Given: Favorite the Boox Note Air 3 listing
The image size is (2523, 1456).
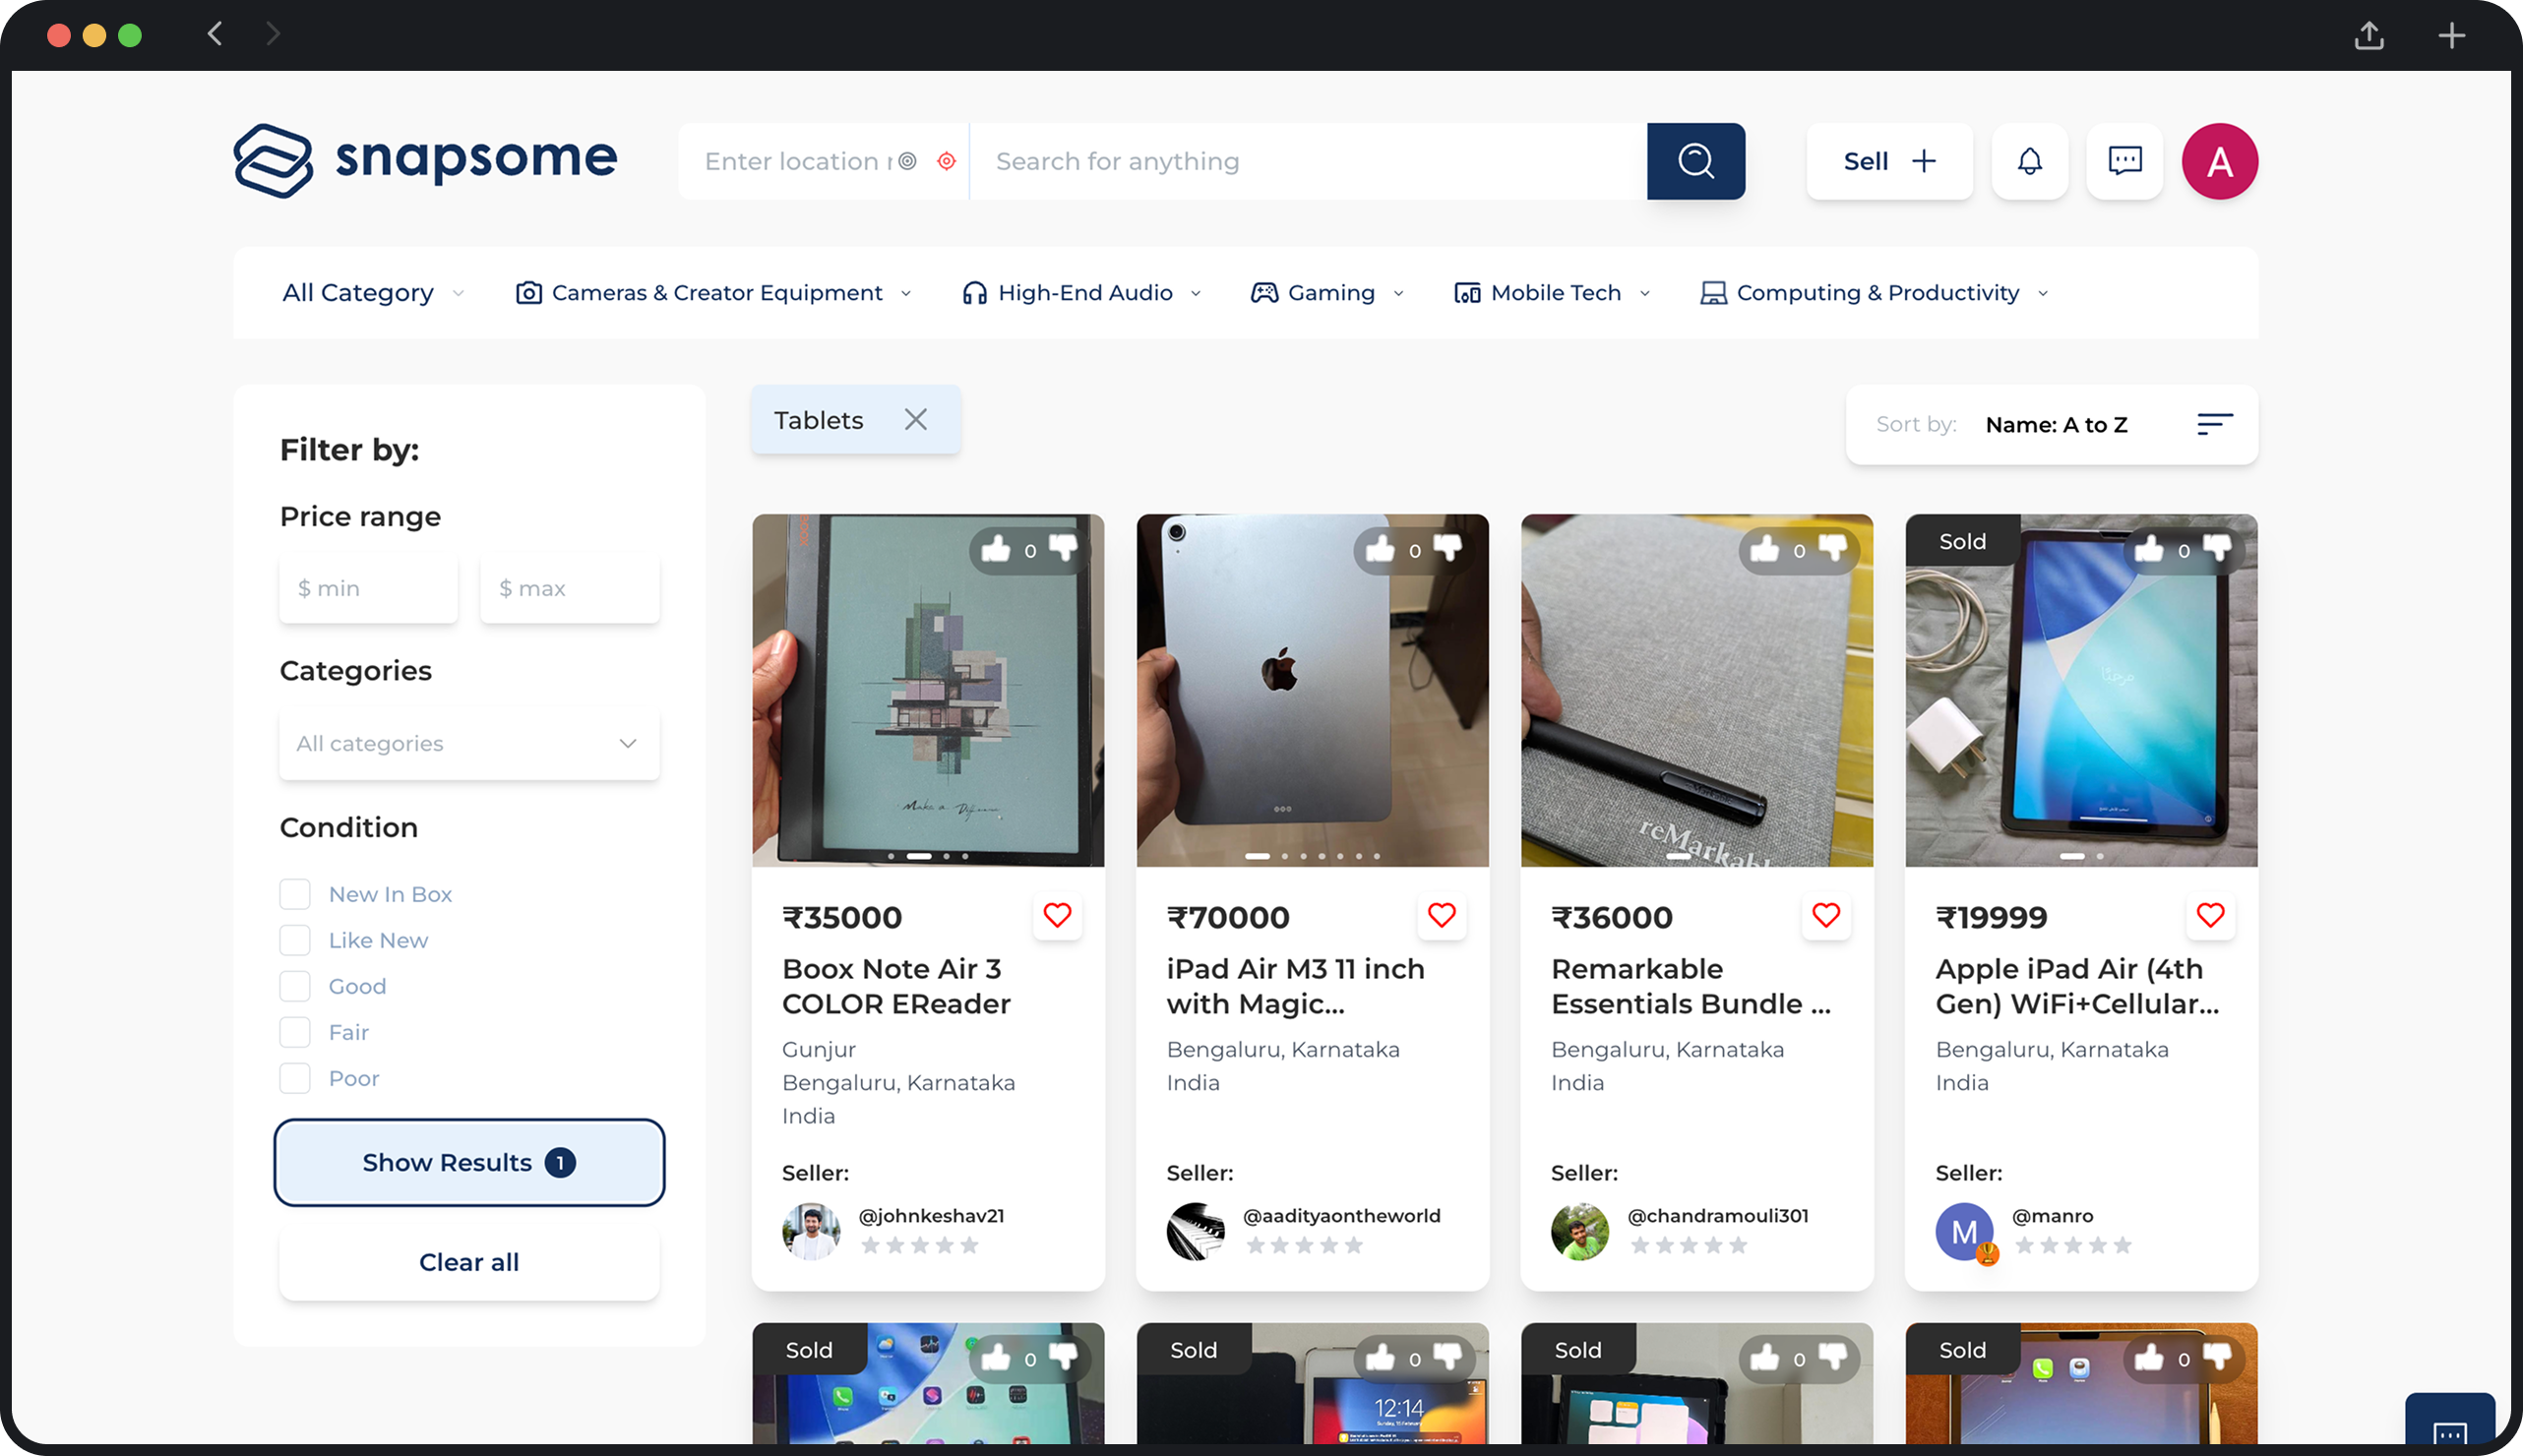Looking at the screenshot, I should (1057, 915).
